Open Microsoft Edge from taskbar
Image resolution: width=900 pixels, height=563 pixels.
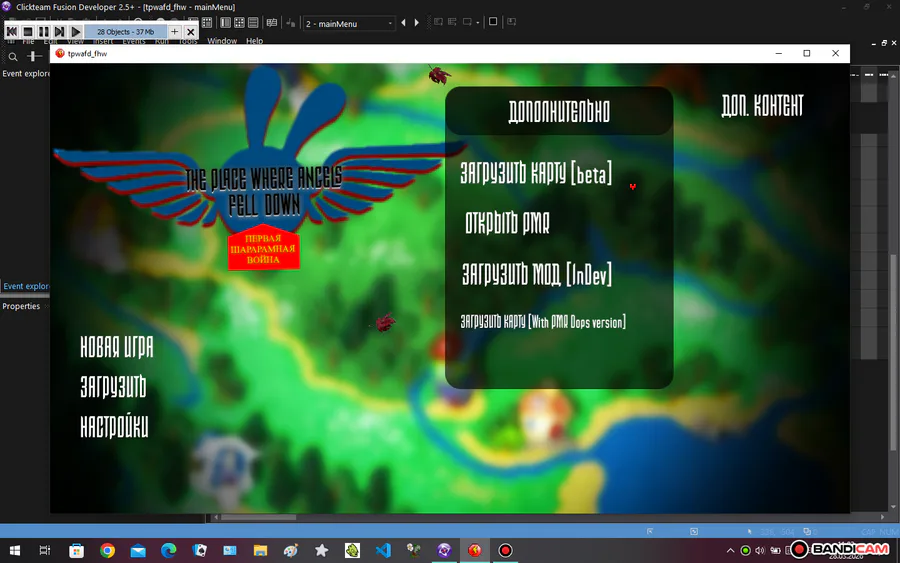point(169,550)
